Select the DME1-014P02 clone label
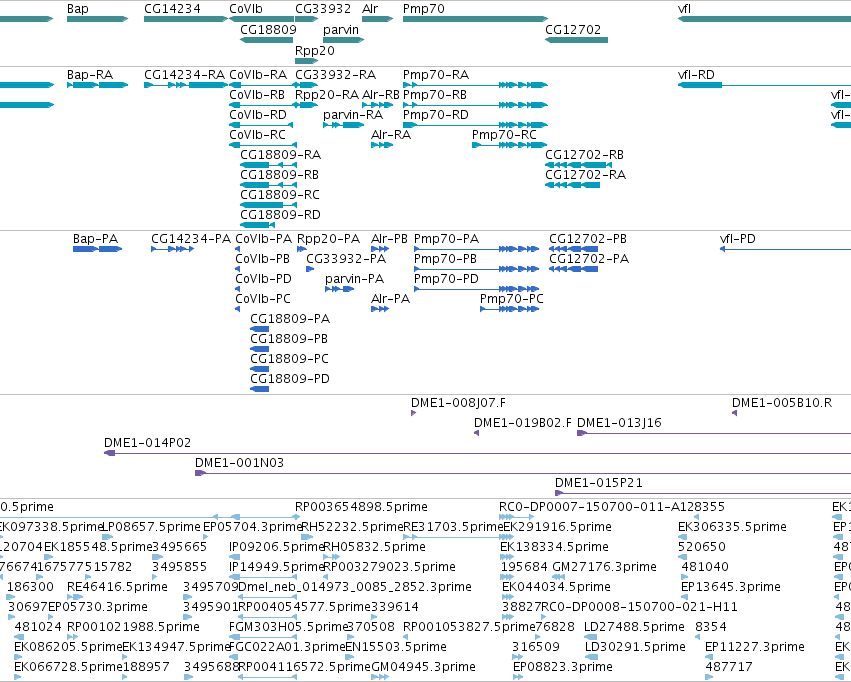Screen dimensions: 851x682 [148, 443]
